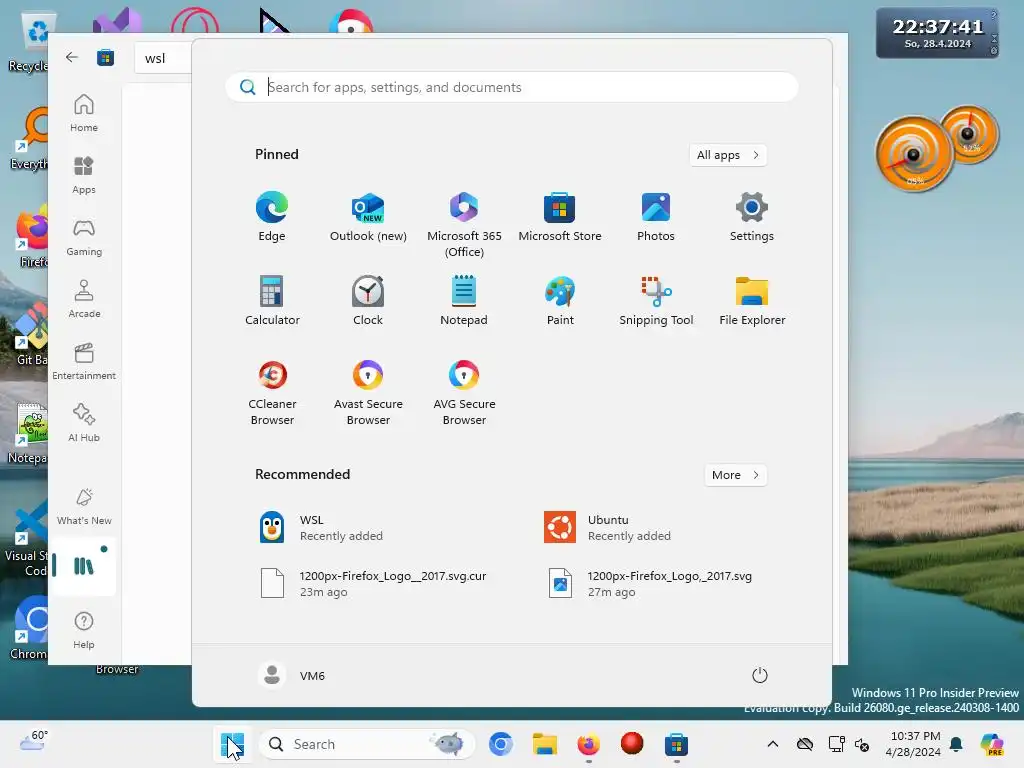The image size is (1024, 768).
Task: Click network tray icon
Action: coord(836,744)
